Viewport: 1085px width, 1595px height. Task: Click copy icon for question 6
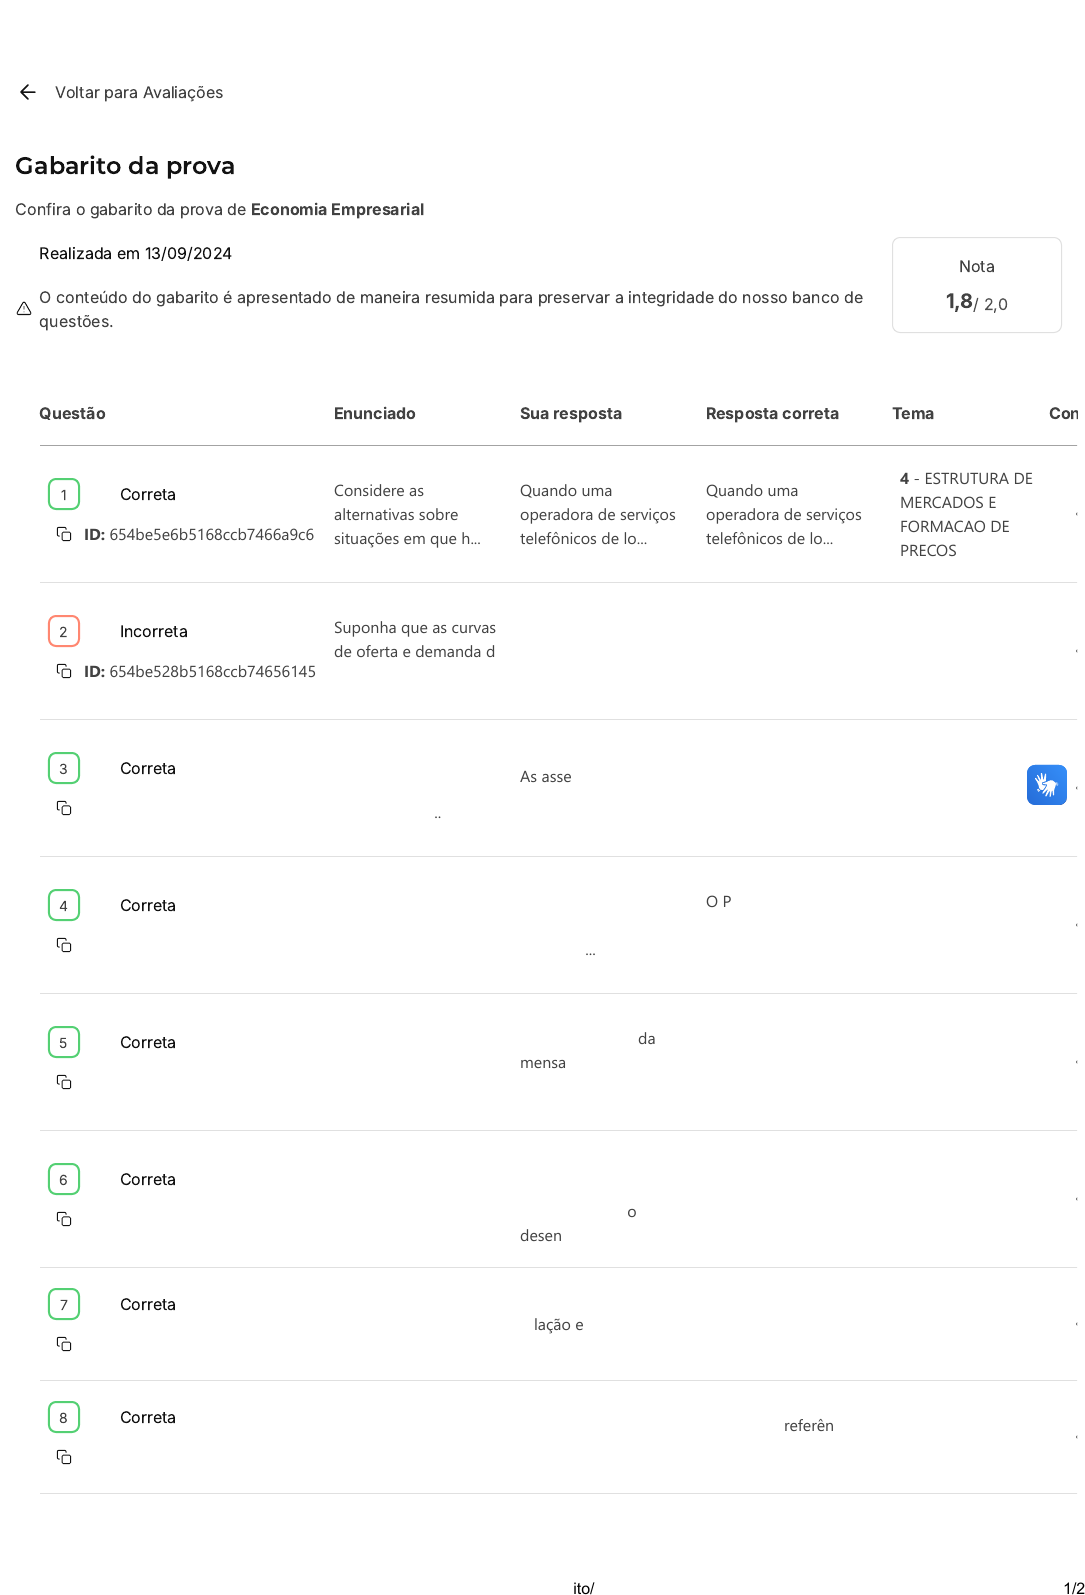[x=64, y=1219]
